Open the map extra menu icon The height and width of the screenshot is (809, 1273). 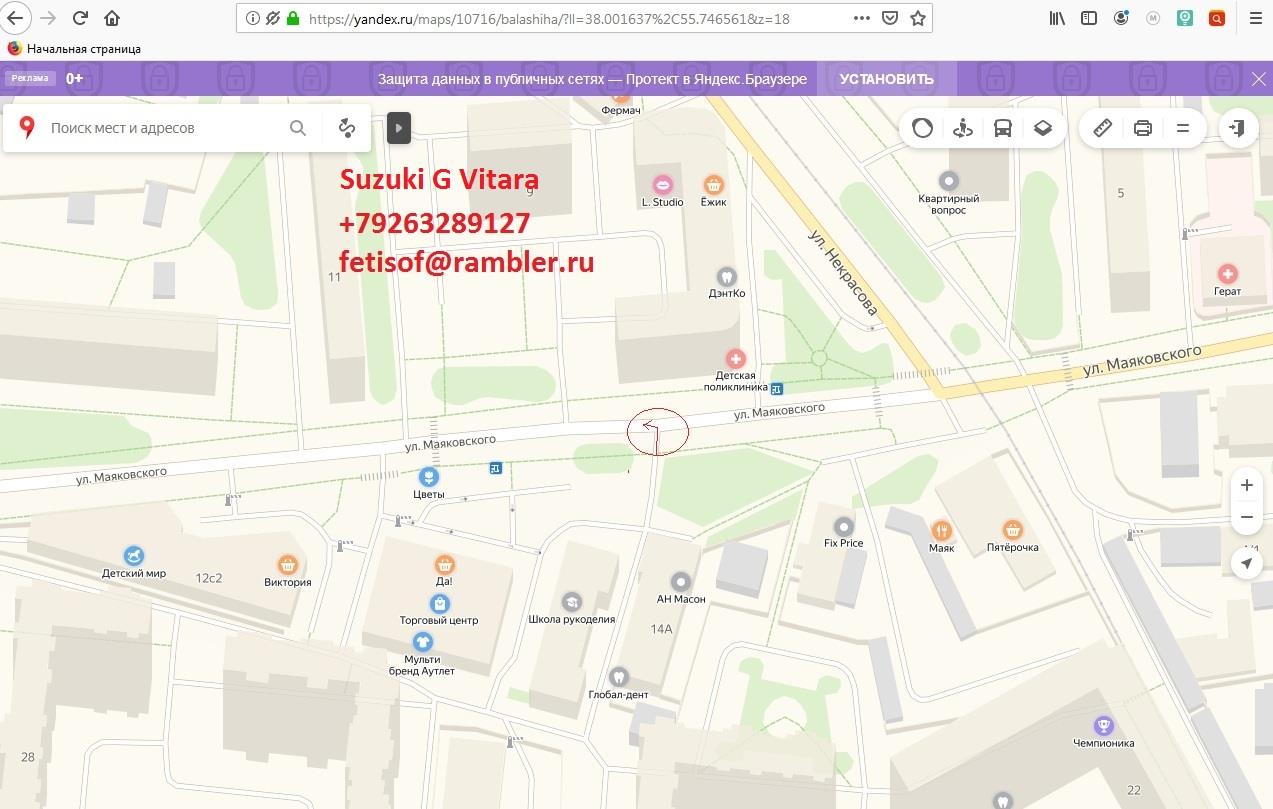[x=1183, y=128]
